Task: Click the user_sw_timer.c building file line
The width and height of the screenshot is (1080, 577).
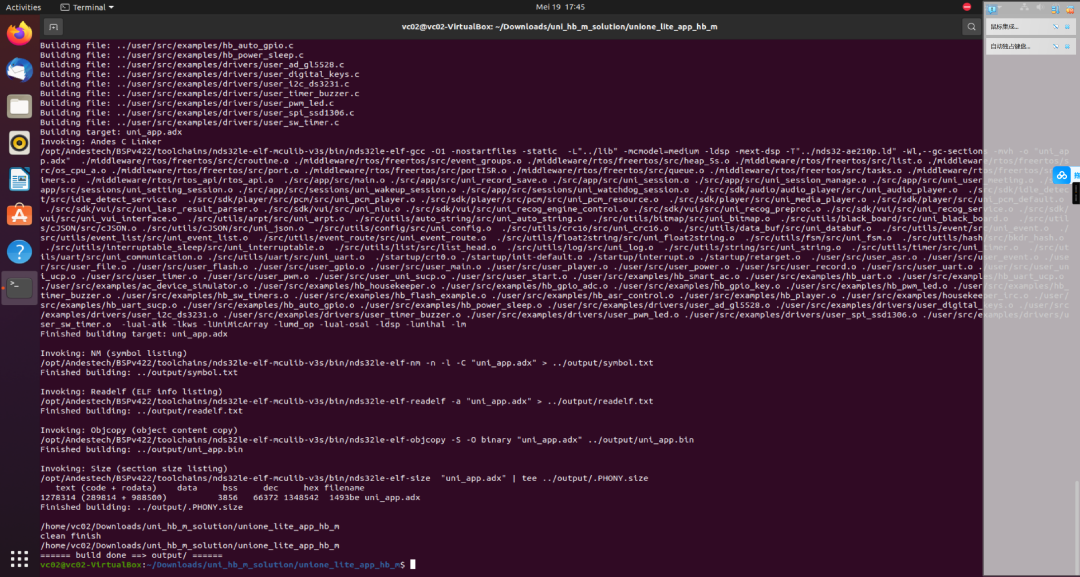Action: point(189,123)
